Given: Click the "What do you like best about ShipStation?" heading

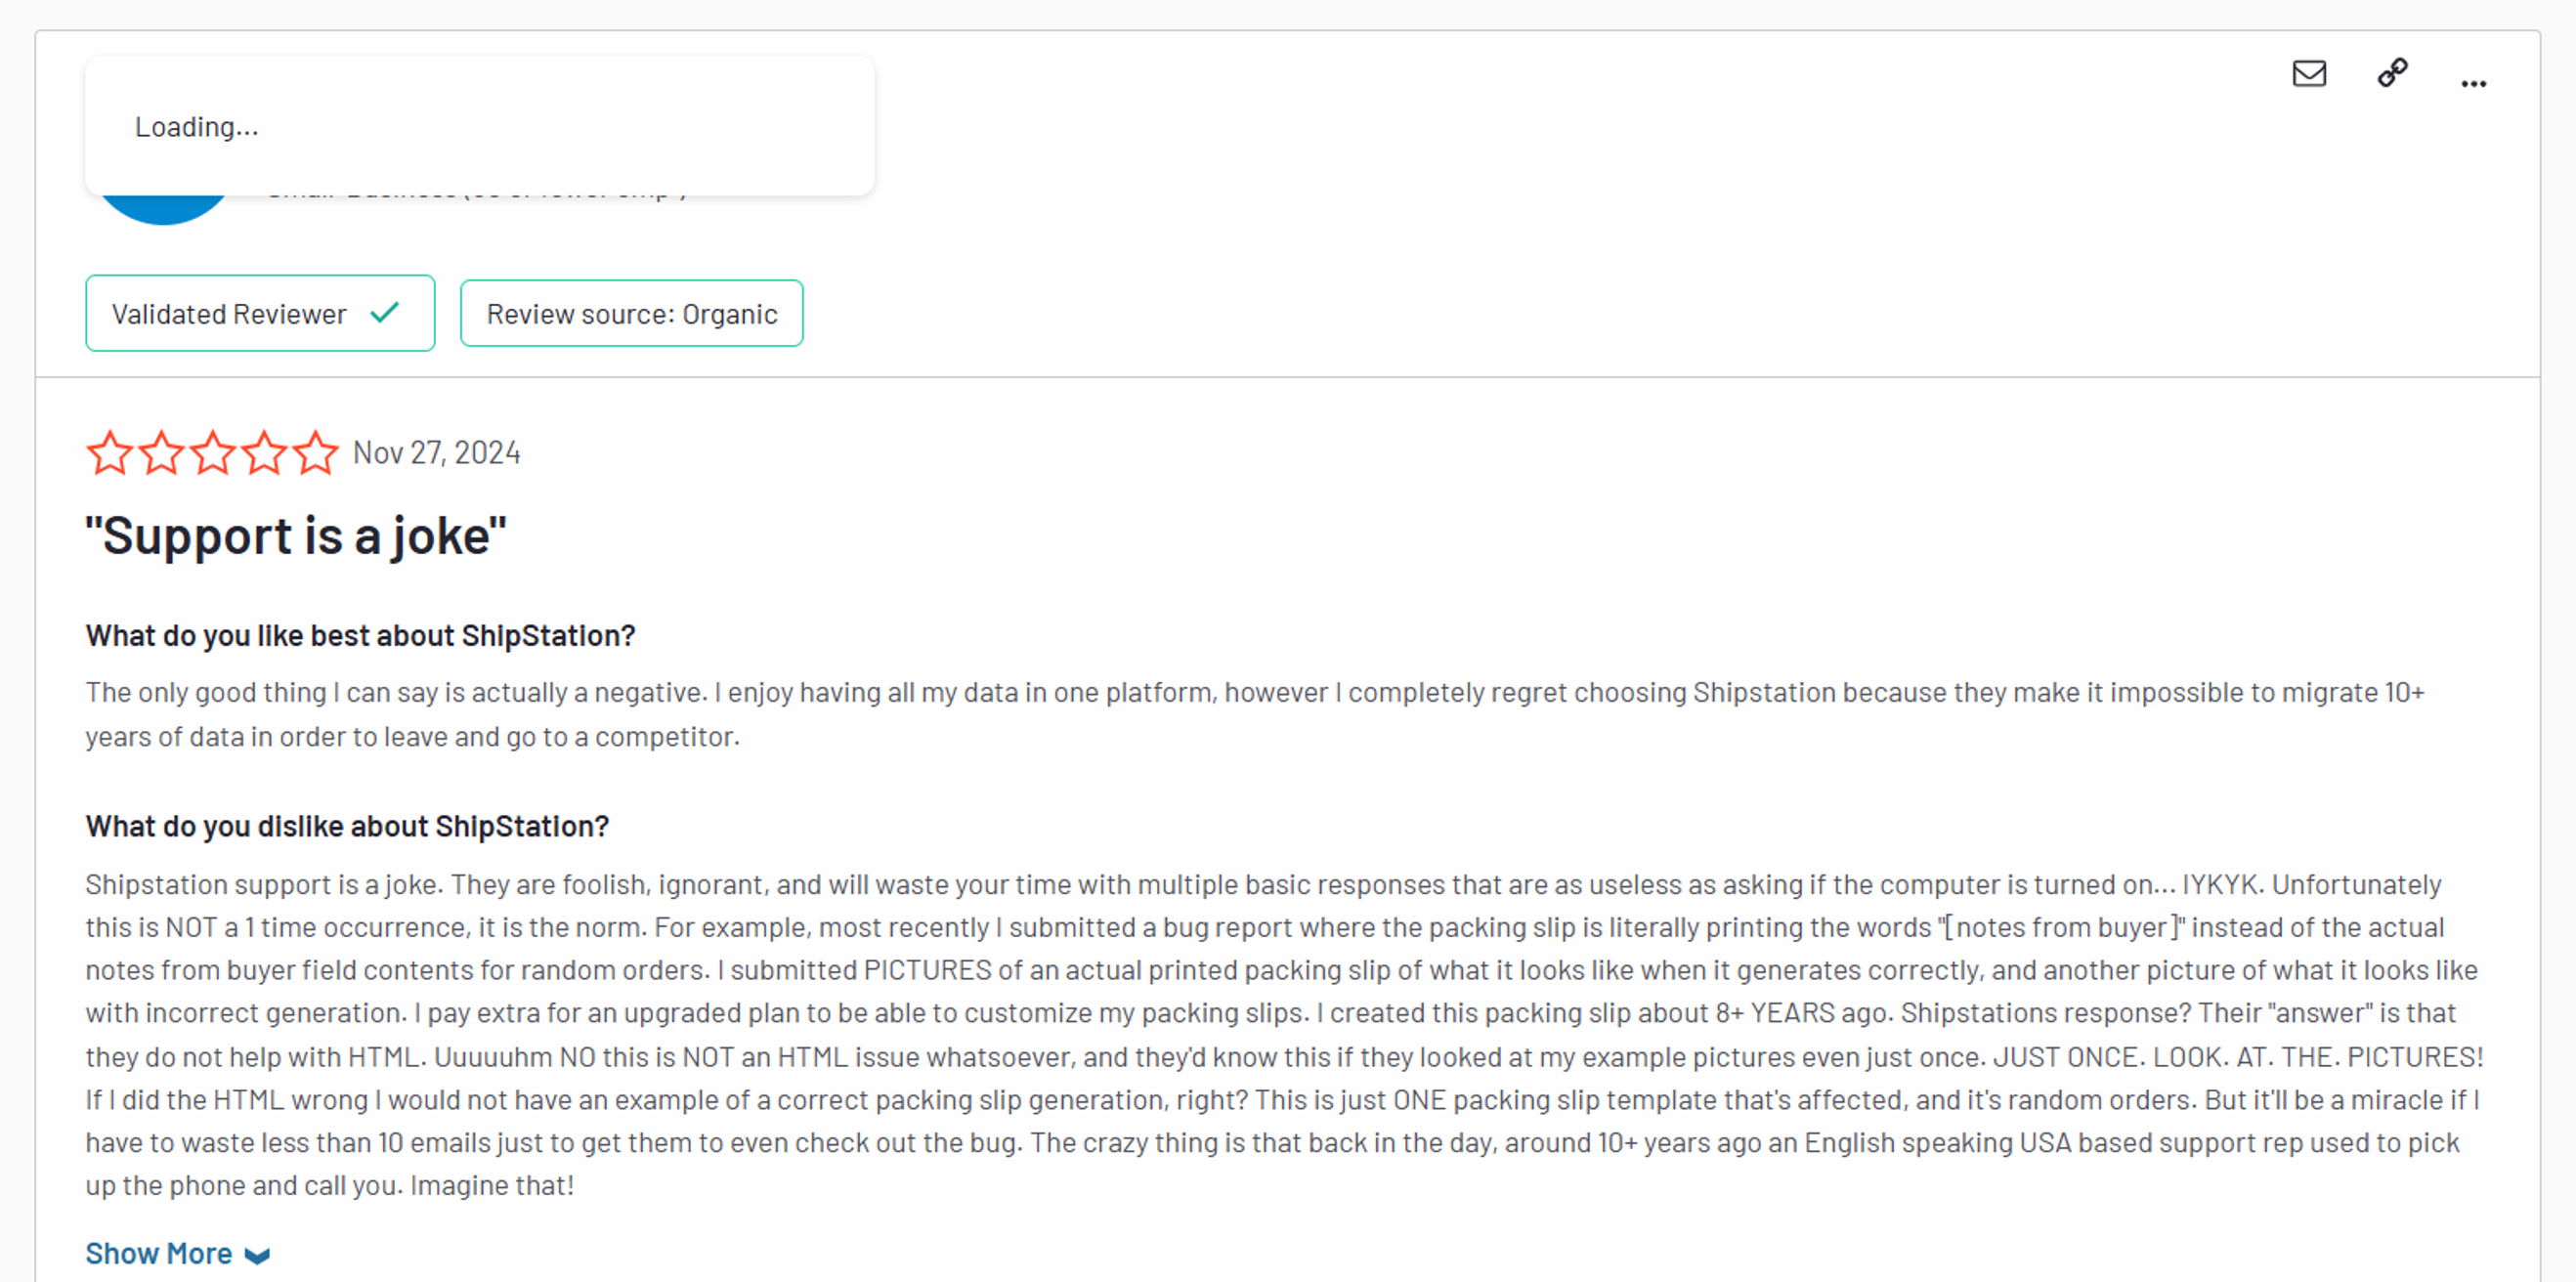Looking at the screenshot, I should coord(360,636).
